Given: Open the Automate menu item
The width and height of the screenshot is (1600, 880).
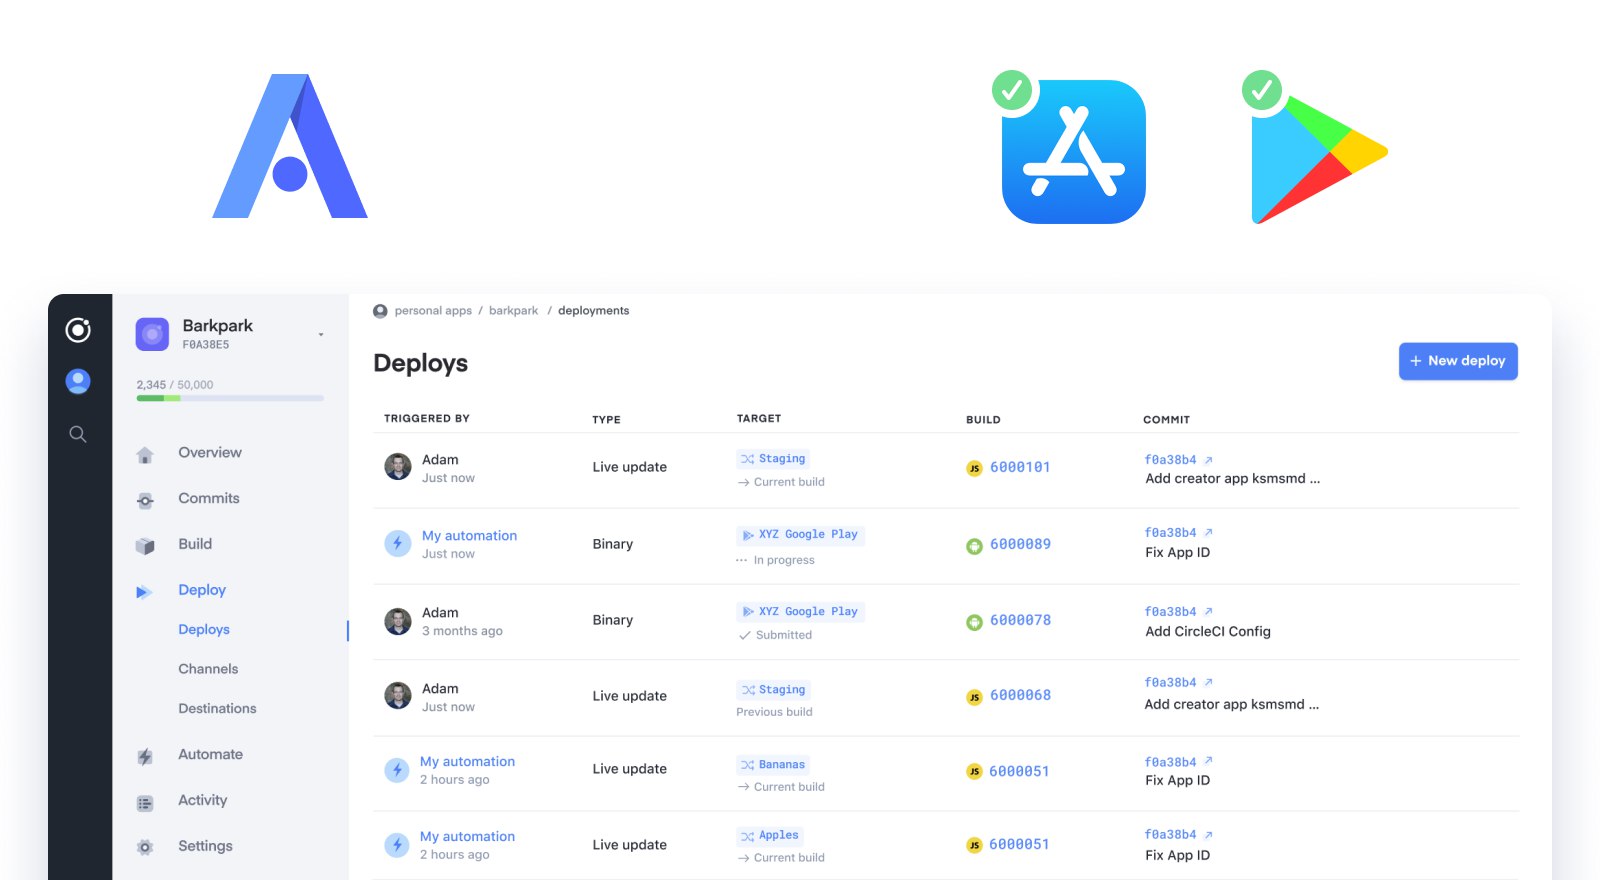Looking at the screenshot, I should click(x=210, y=754).
